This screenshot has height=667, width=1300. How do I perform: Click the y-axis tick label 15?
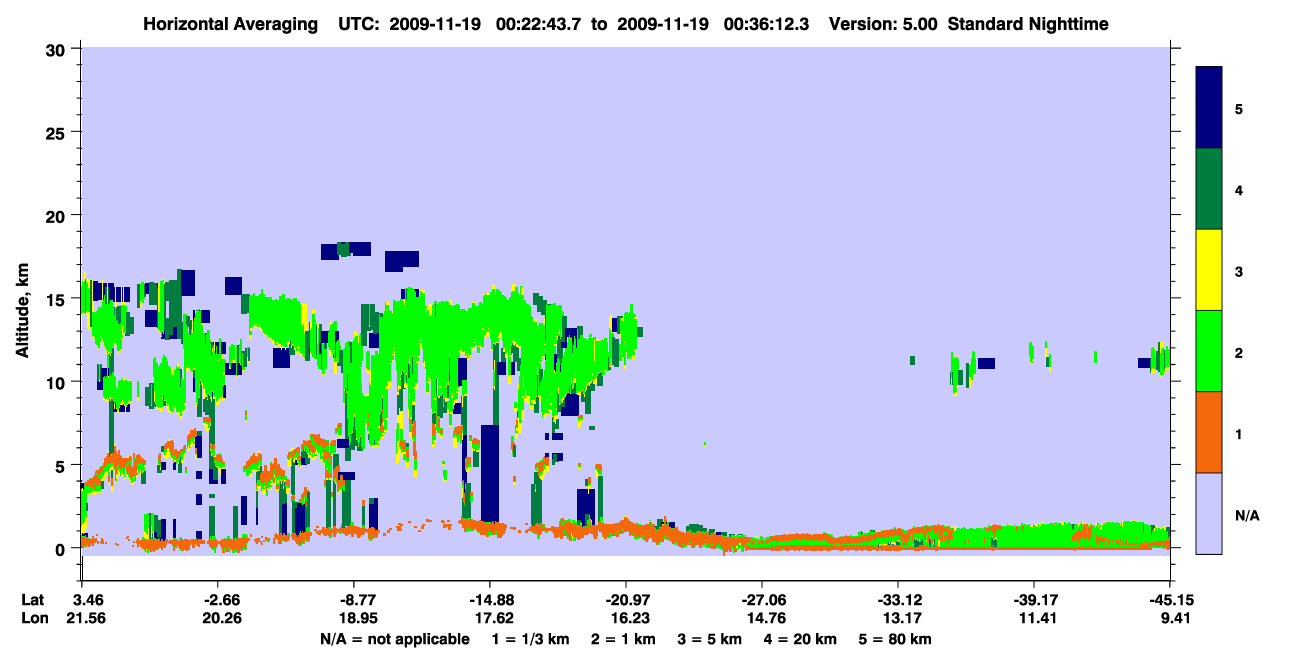coord(58,299)
